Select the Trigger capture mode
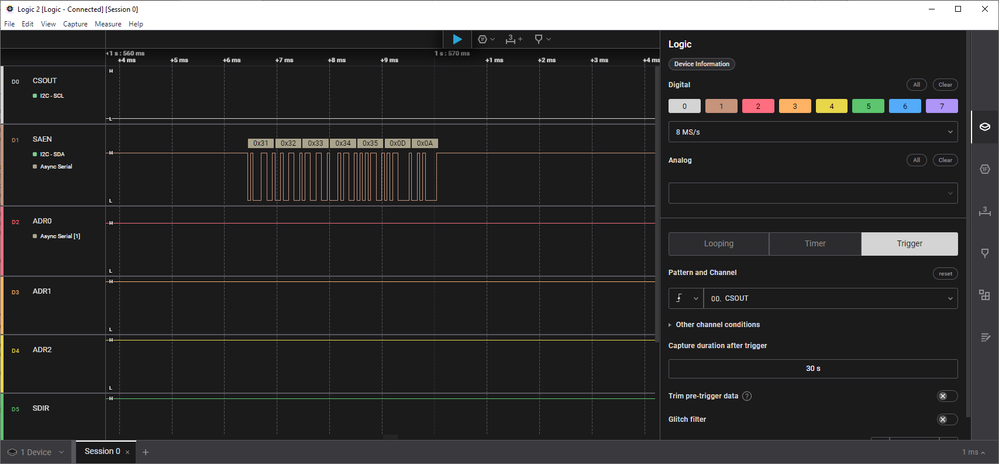This screenshot has width=999, height=464. [x=909, y=243]
